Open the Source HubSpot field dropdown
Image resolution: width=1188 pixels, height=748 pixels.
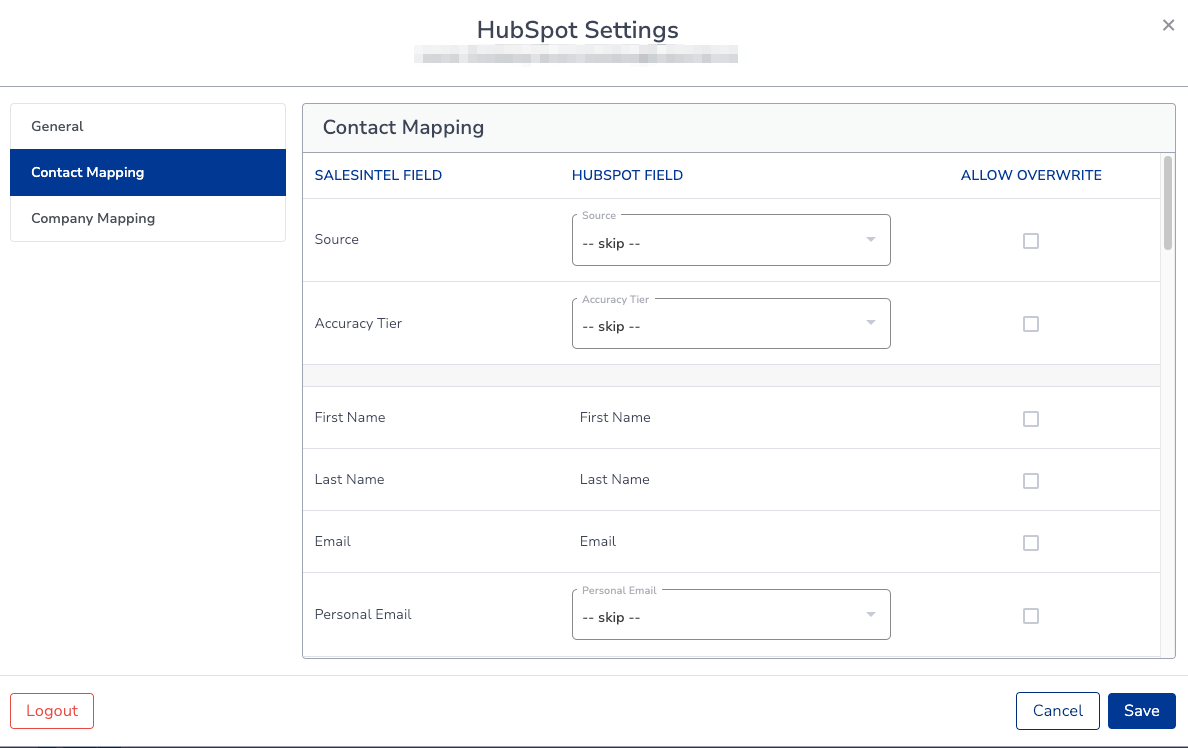[x=731, y=240]
